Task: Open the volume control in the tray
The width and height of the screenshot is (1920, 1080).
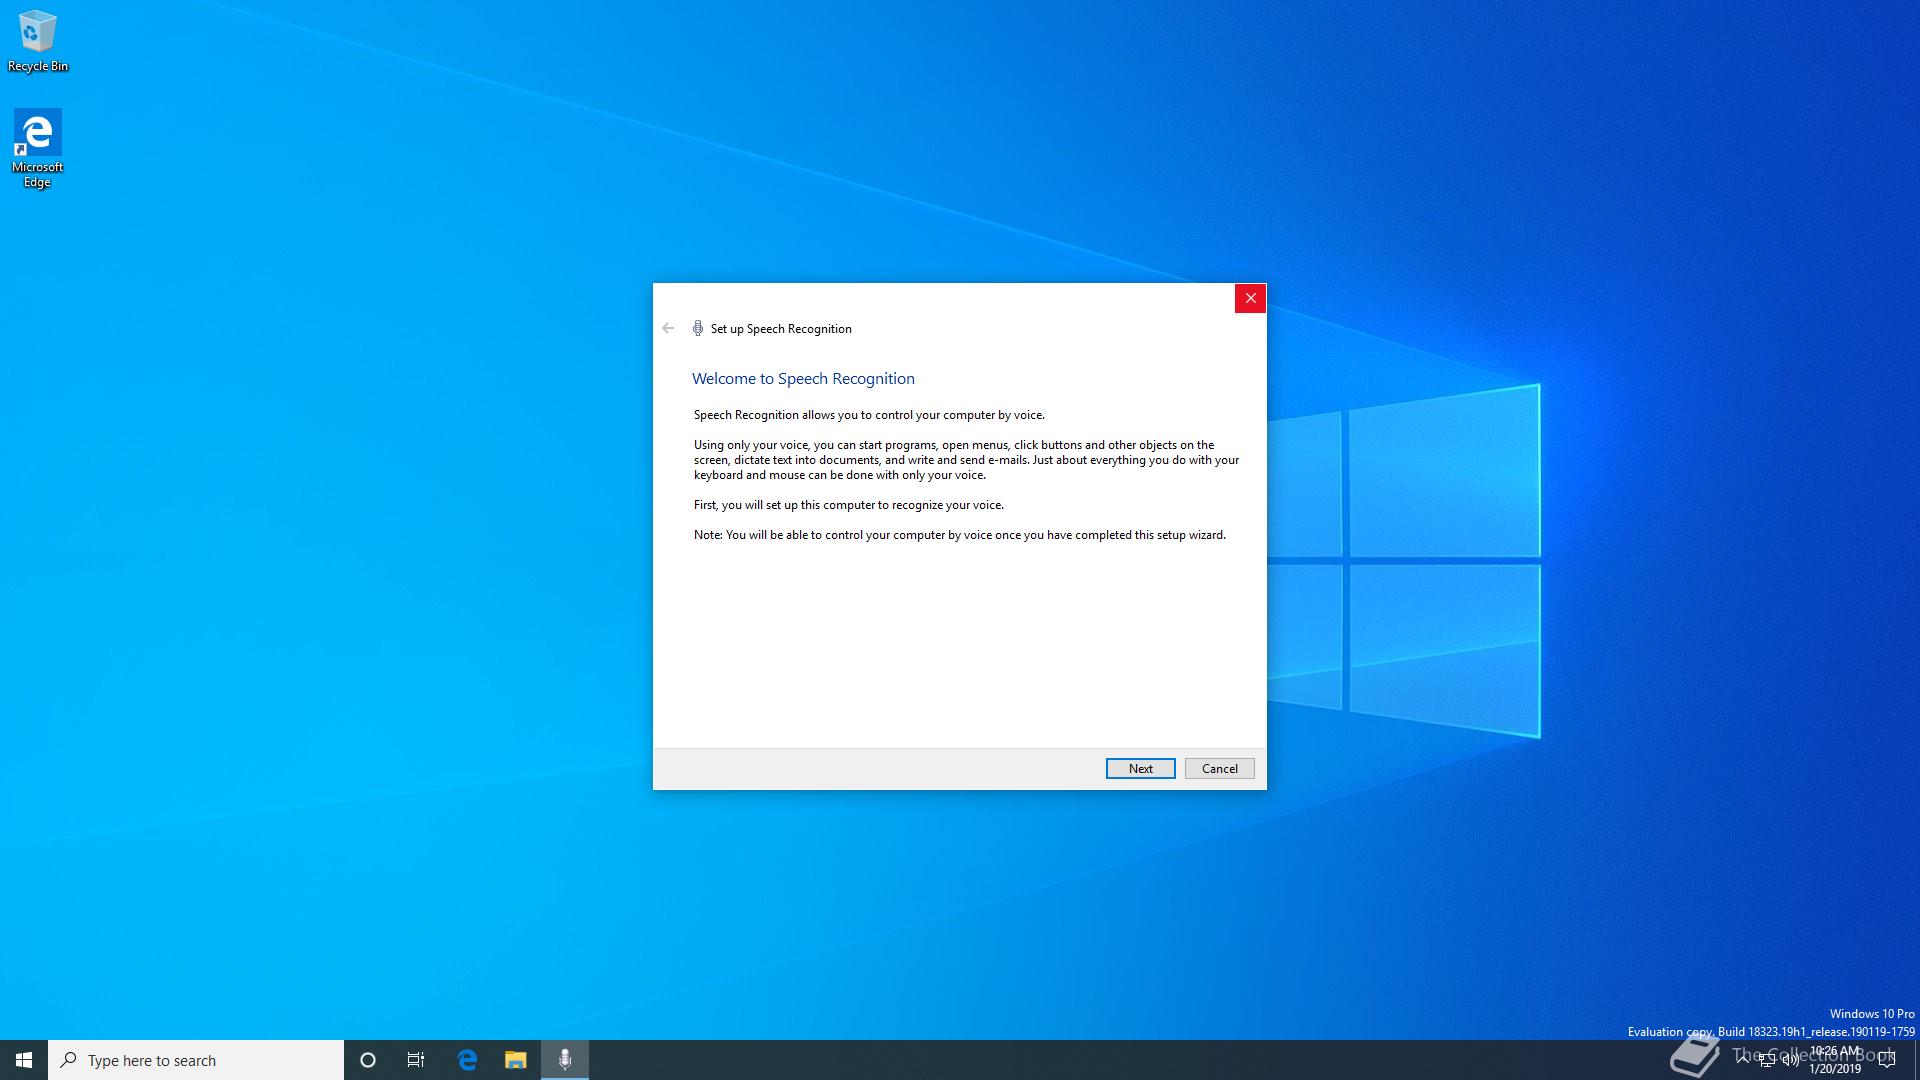Action: (1790, 1060)
